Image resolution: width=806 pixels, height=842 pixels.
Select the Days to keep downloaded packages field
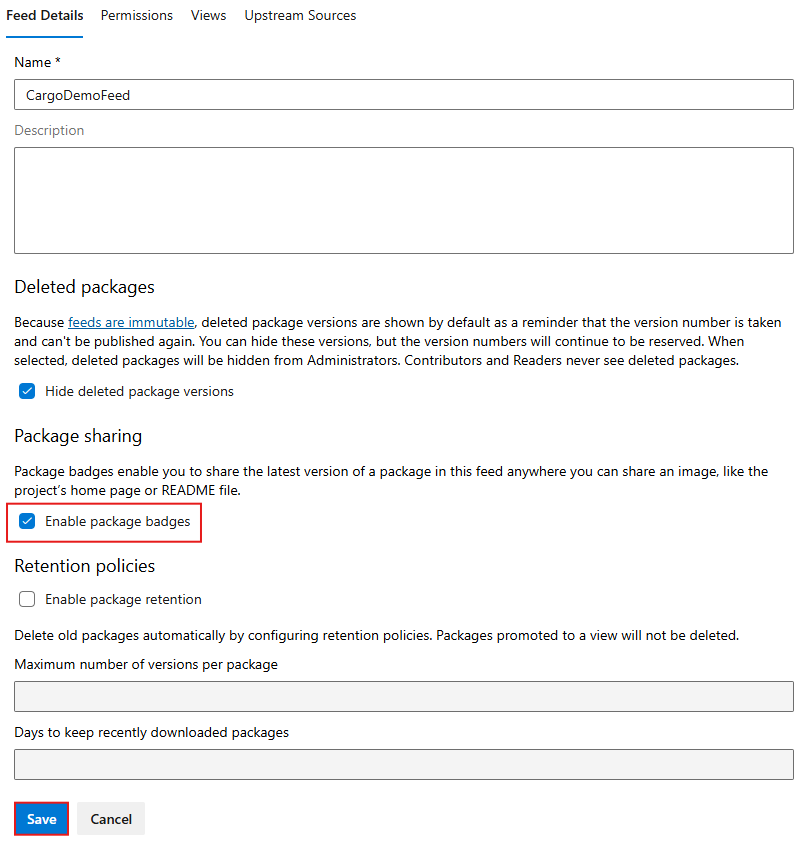400,764
